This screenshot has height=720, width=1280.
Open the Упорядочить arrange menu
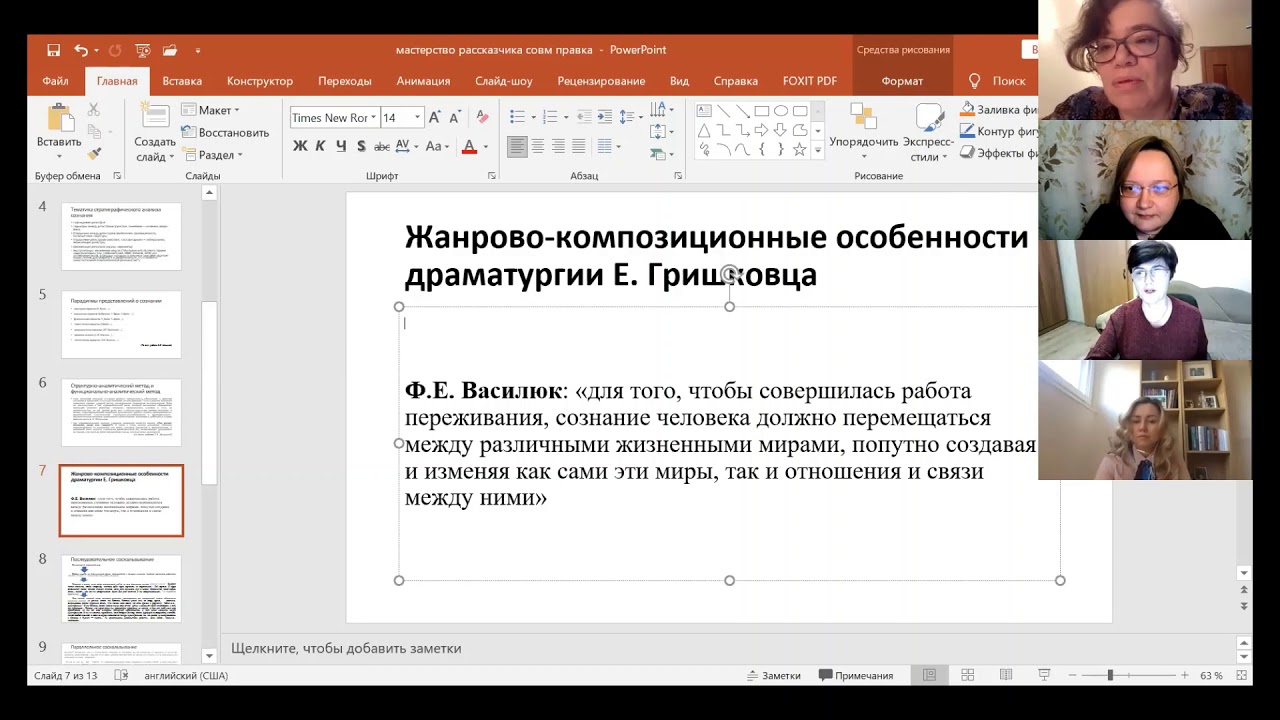(864, 133)
